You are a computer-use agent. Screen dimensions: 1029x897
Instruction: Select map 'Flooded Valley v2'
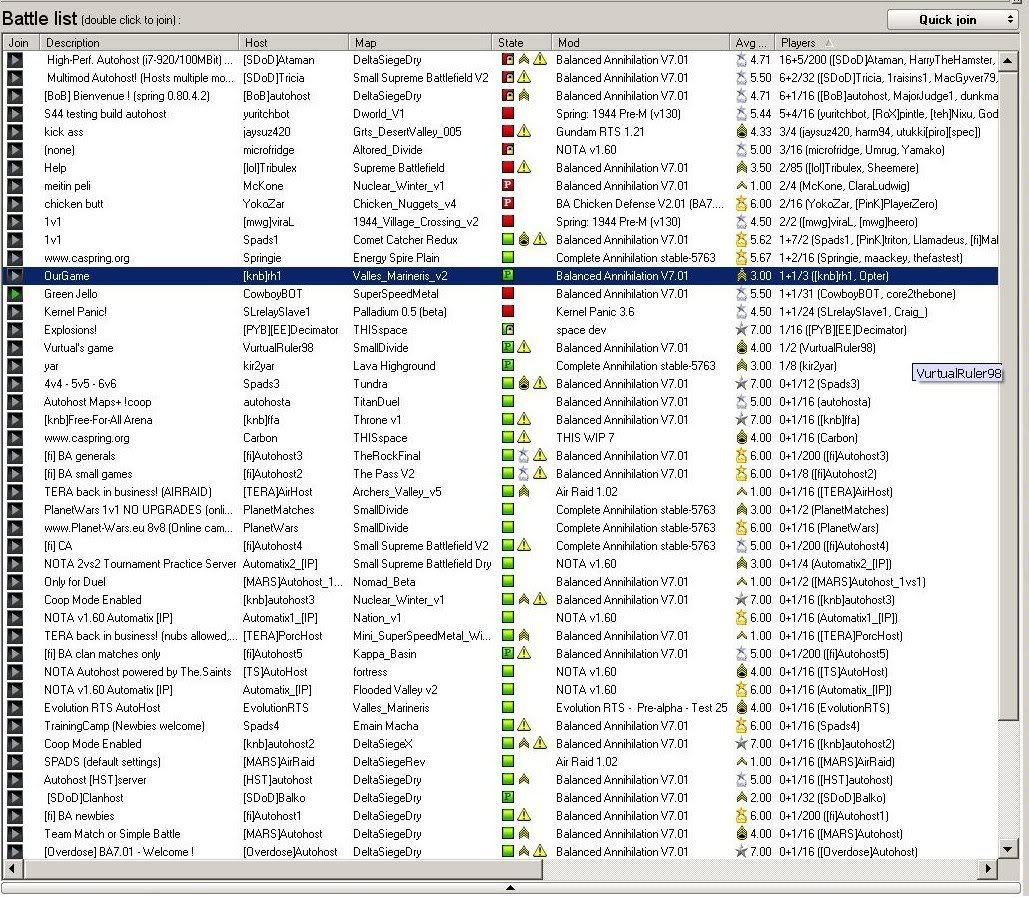tap(395, 690)
